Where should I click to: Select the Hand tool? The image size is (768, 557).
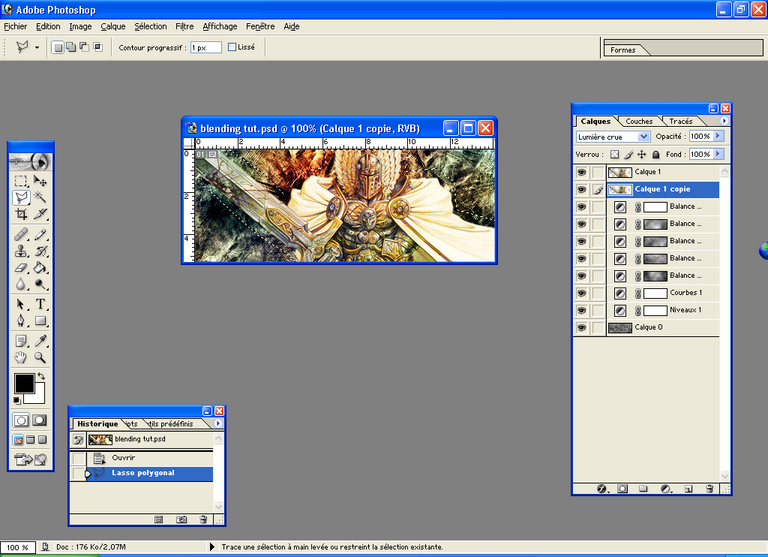tap(21, 356)
